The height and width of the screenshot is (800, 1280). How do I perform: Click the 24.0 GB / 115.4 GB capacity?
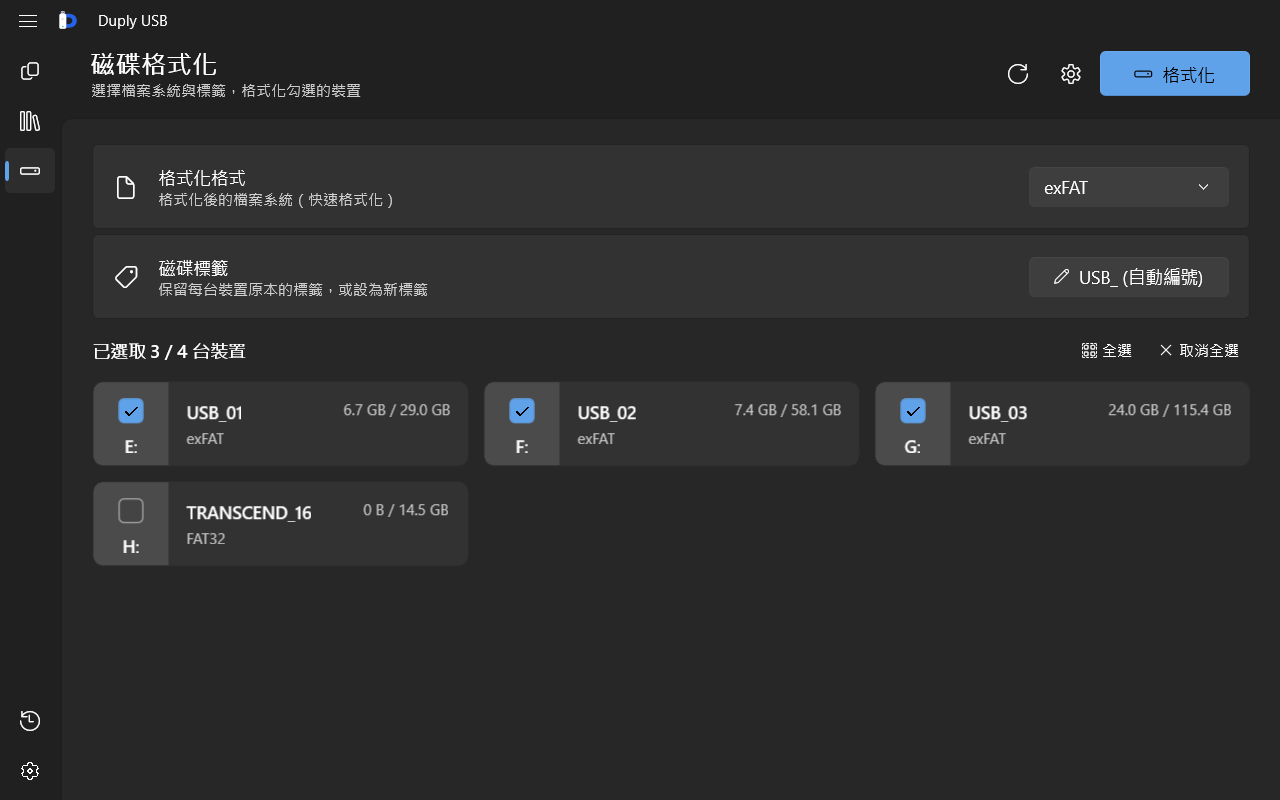1170,410
